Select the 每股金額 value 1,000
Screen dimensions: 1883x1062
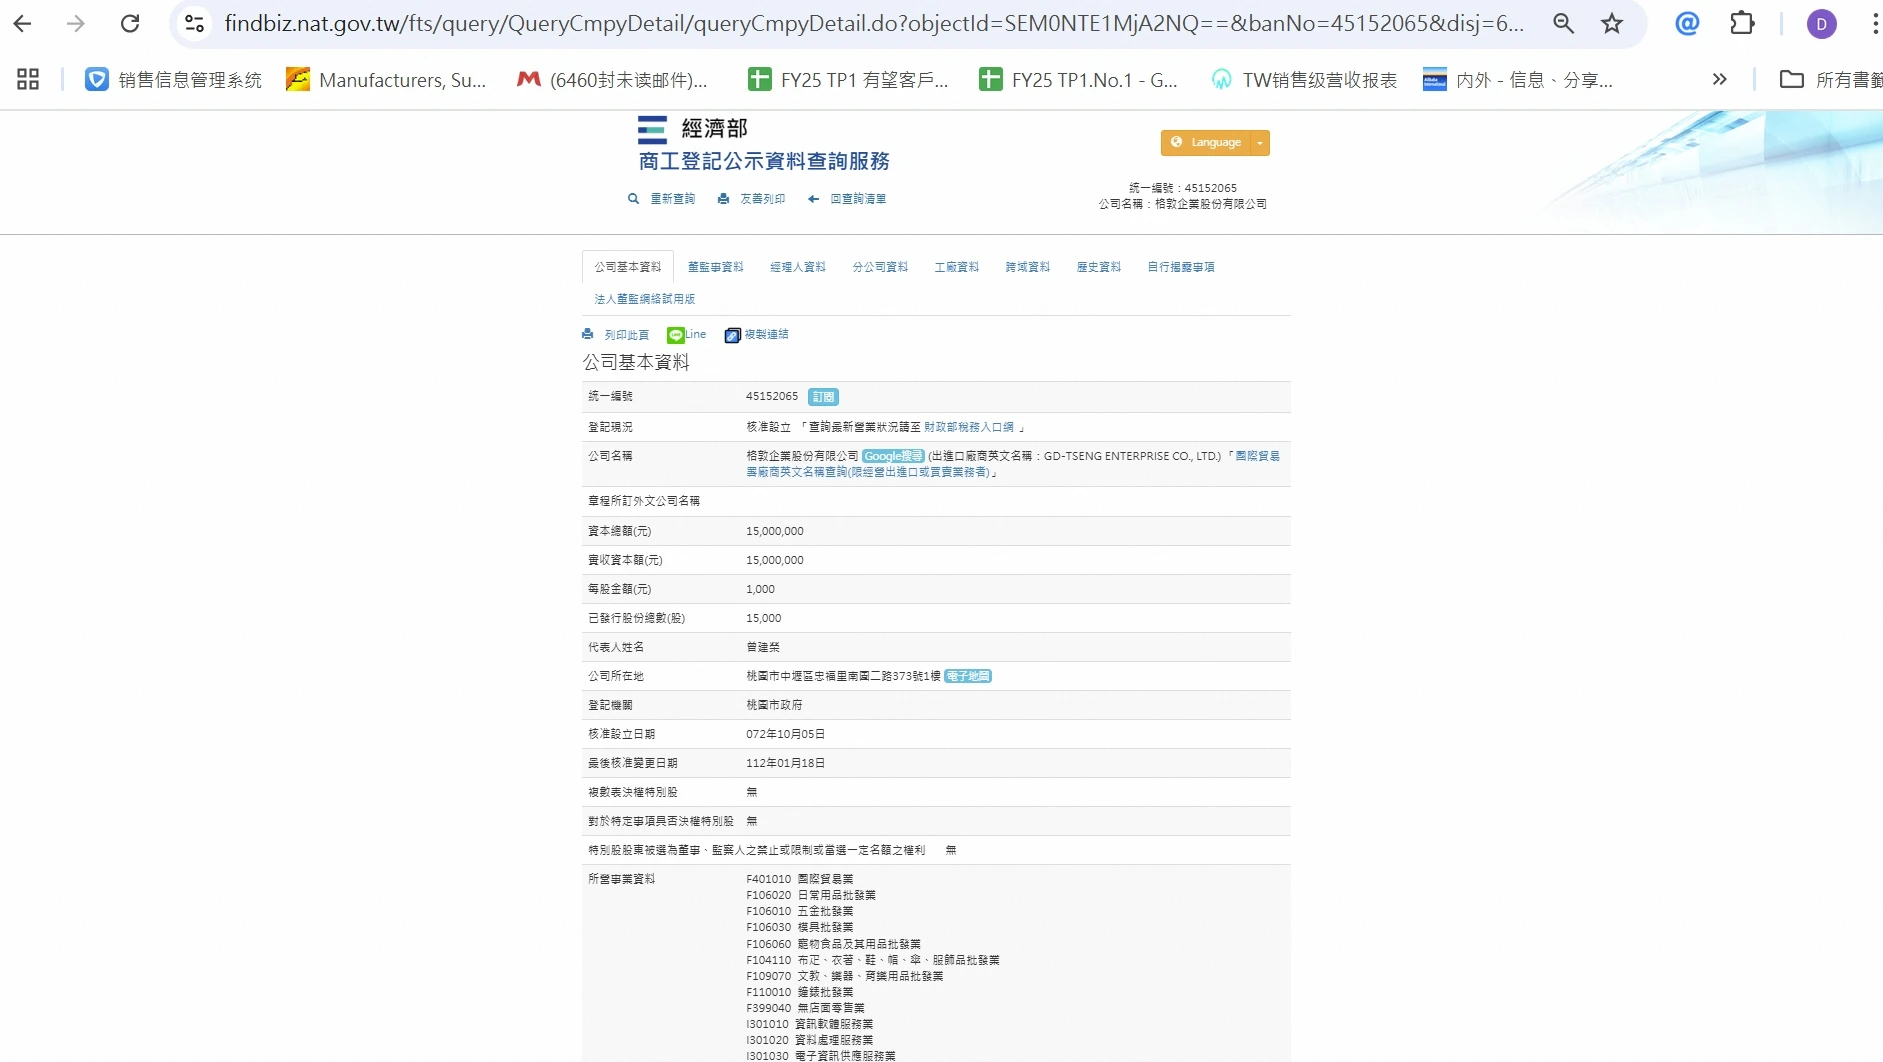point(761,589)
